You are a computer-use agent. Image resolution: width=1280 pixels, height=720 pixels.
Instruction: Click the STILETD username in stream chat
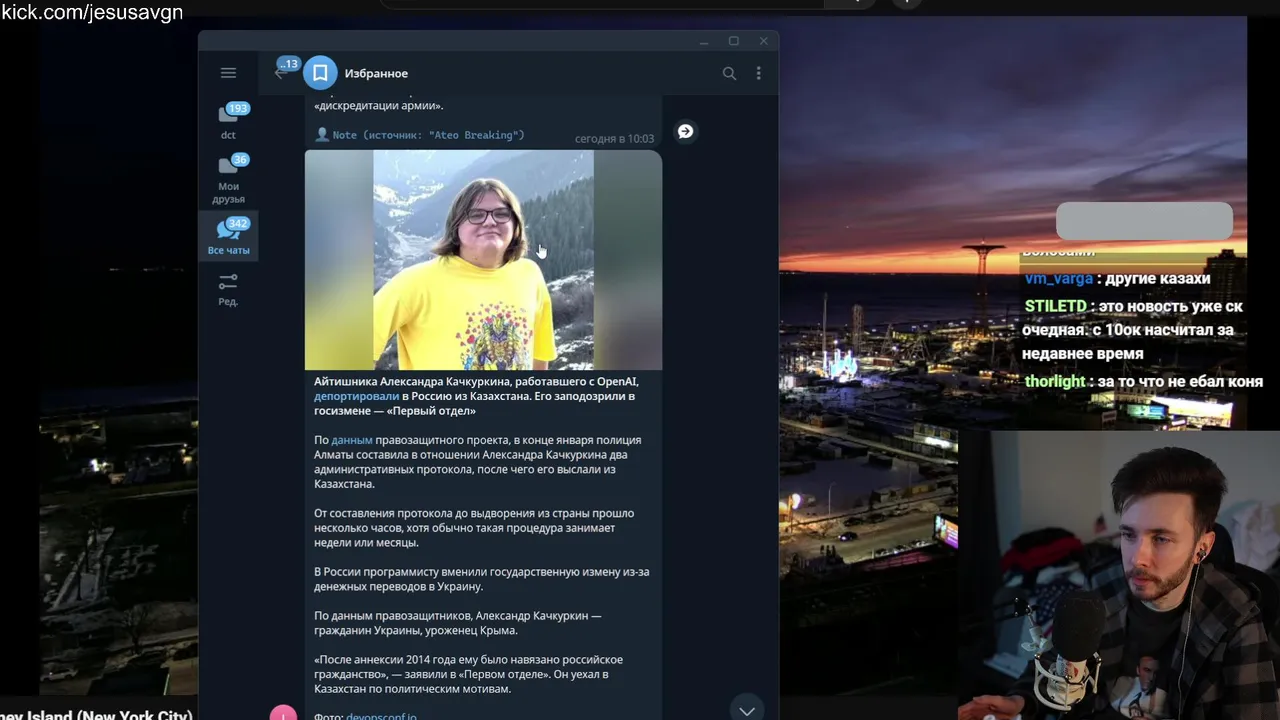pos(1055,306)
